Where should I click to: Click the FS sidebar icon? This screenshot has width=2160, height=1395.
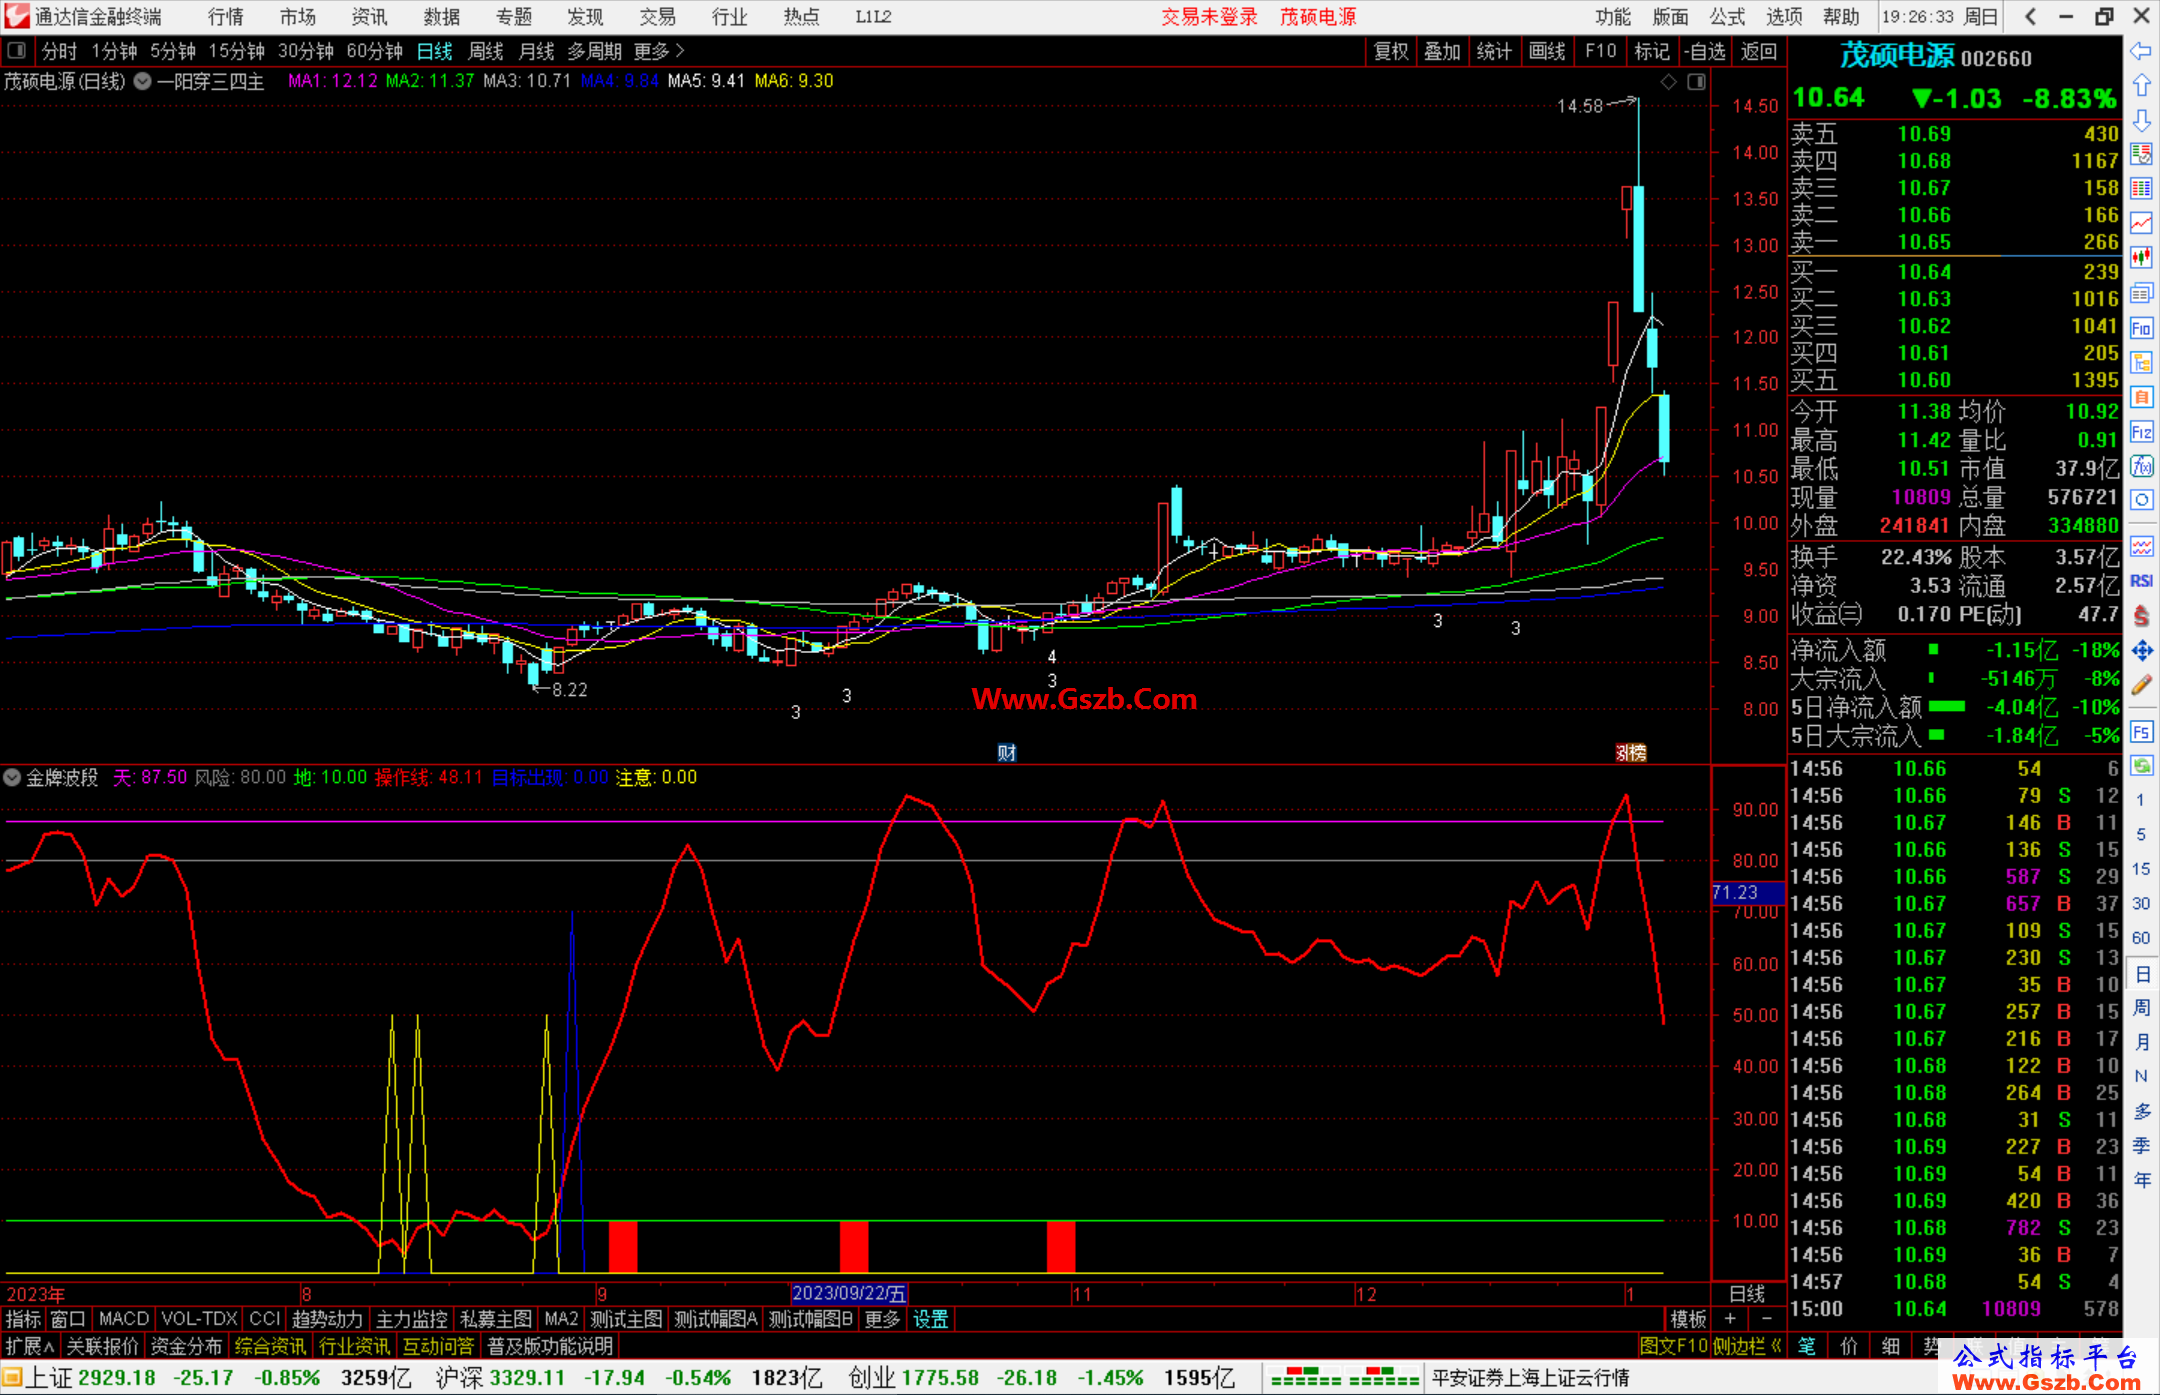(2141, 732)
